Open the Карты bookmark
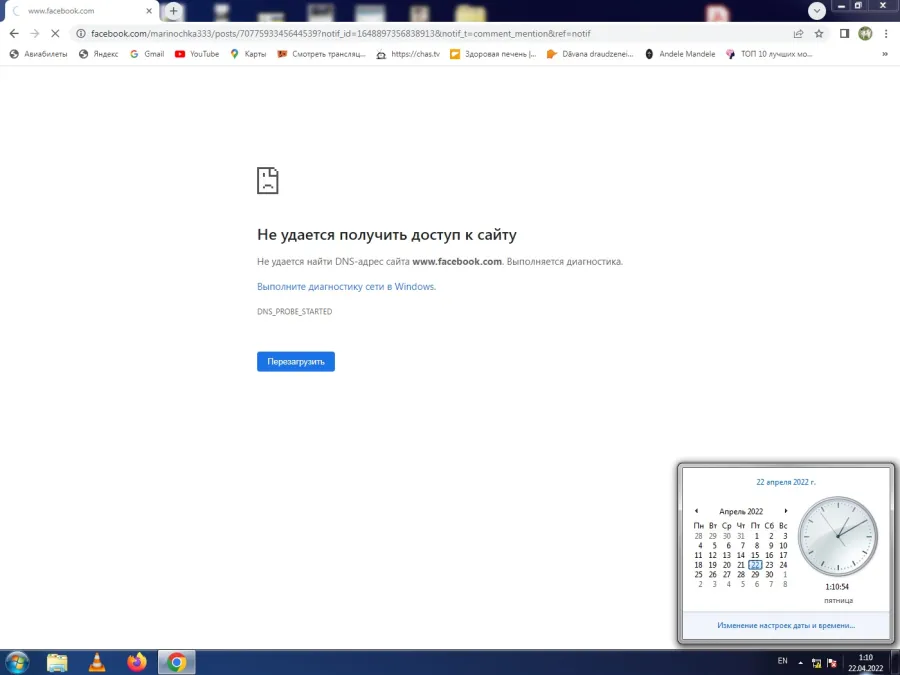 pyautogui.click(x=248, y=54)
